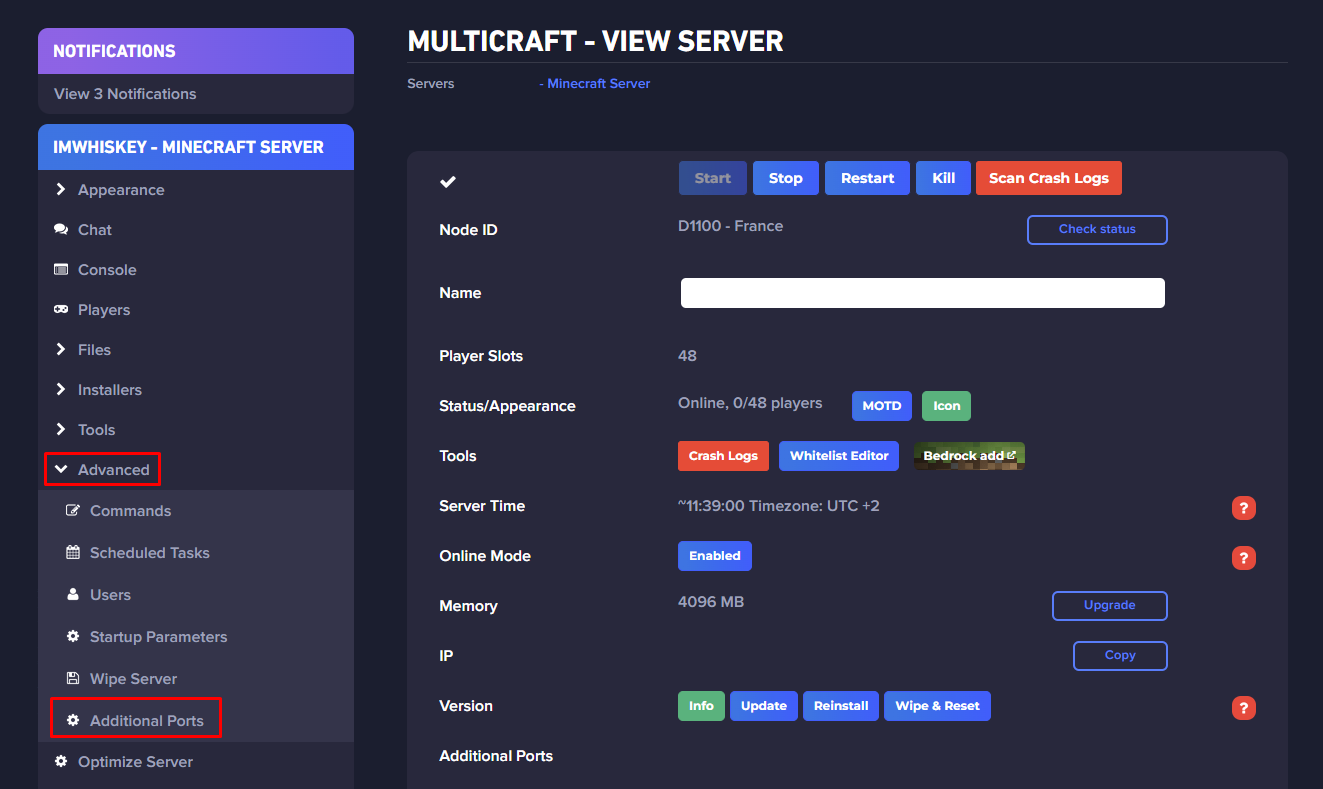The height and width of the screenshot is (789, 1323).
Task: Click the Users person icon
Action: [75, 594]
